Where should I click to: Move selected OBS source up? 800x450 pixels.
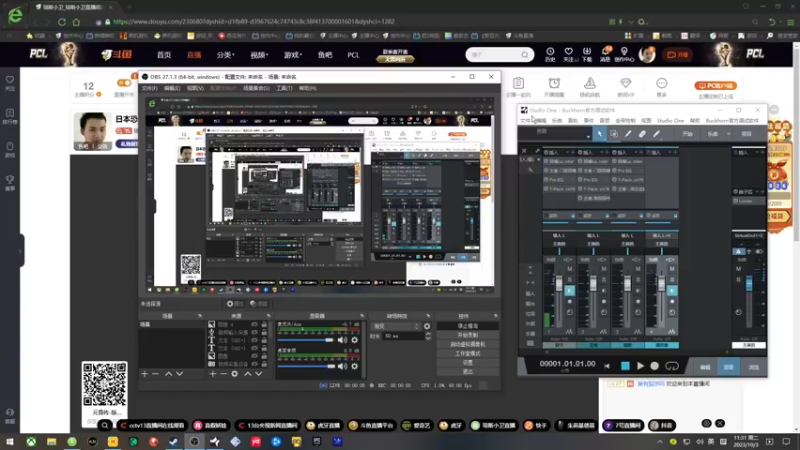click(x=247, y=374)
